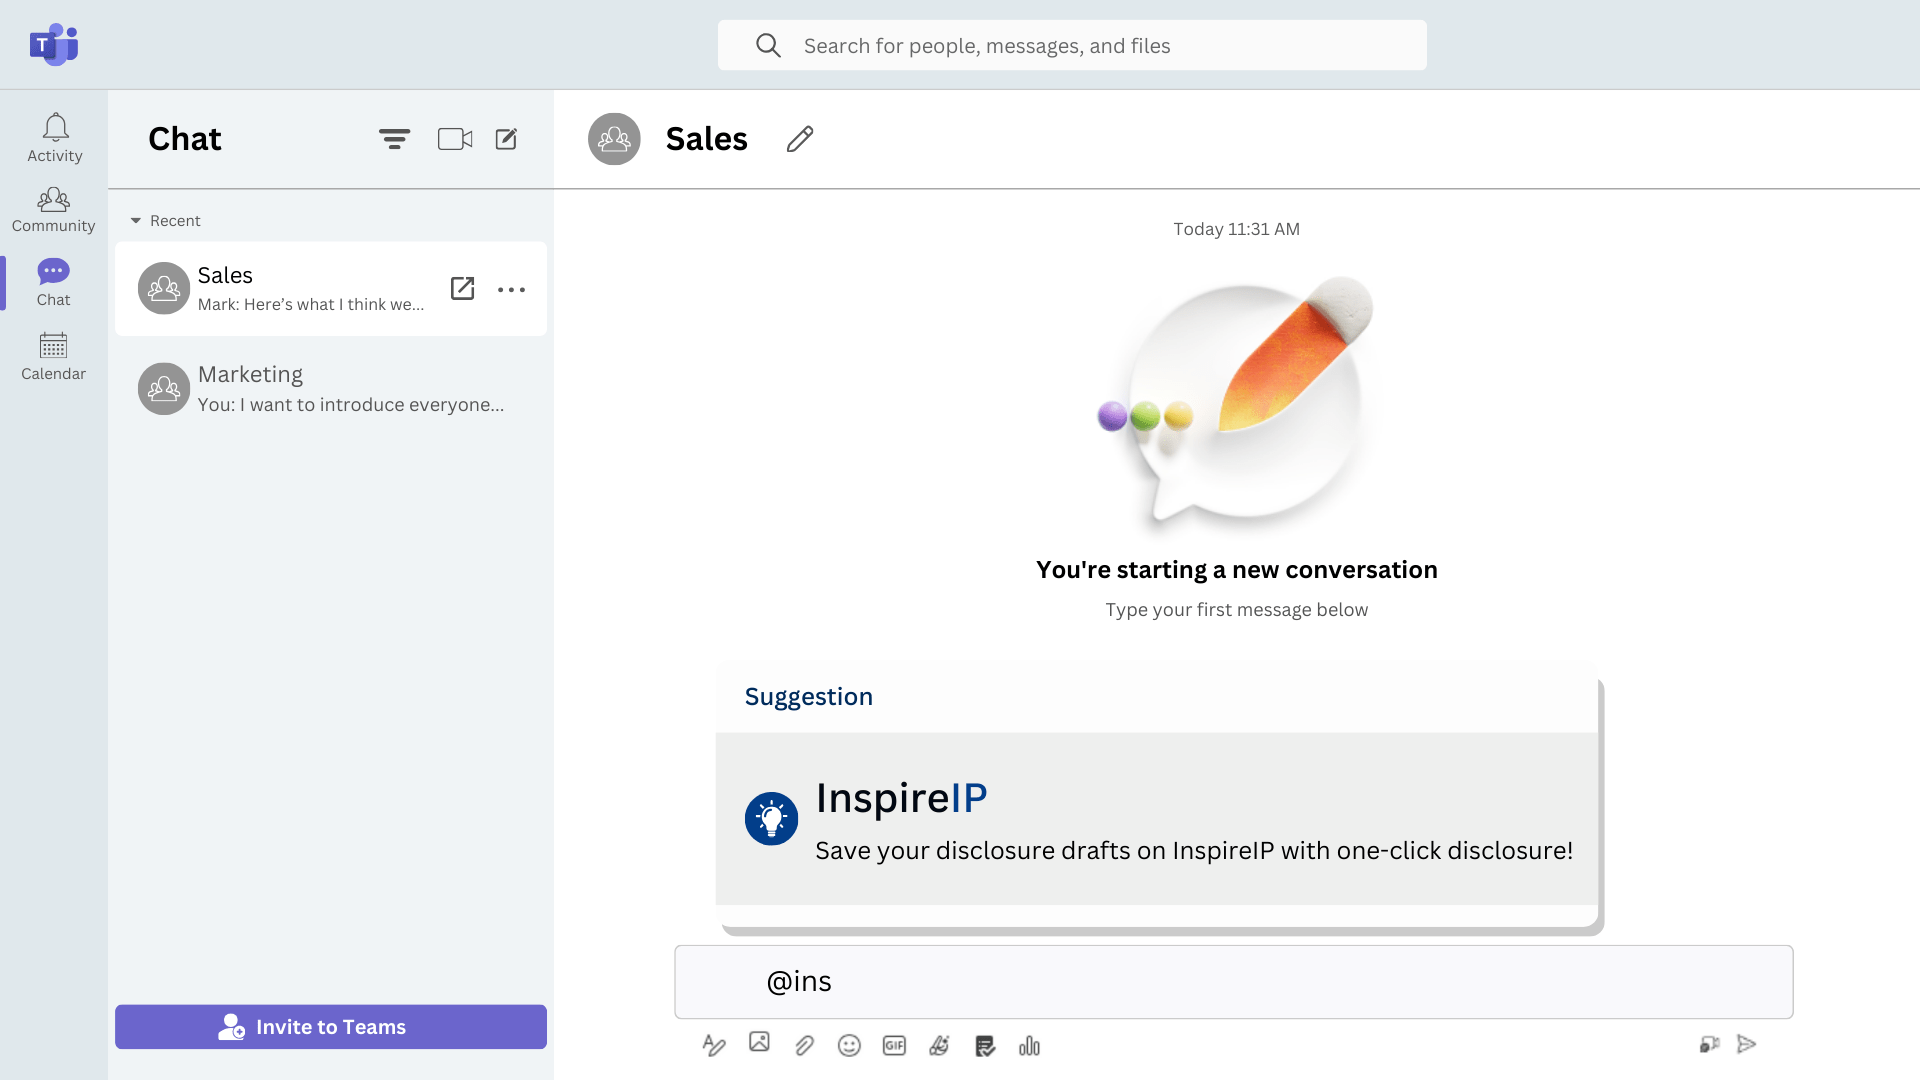Open the Sales chat options menu

coord(512,289)
